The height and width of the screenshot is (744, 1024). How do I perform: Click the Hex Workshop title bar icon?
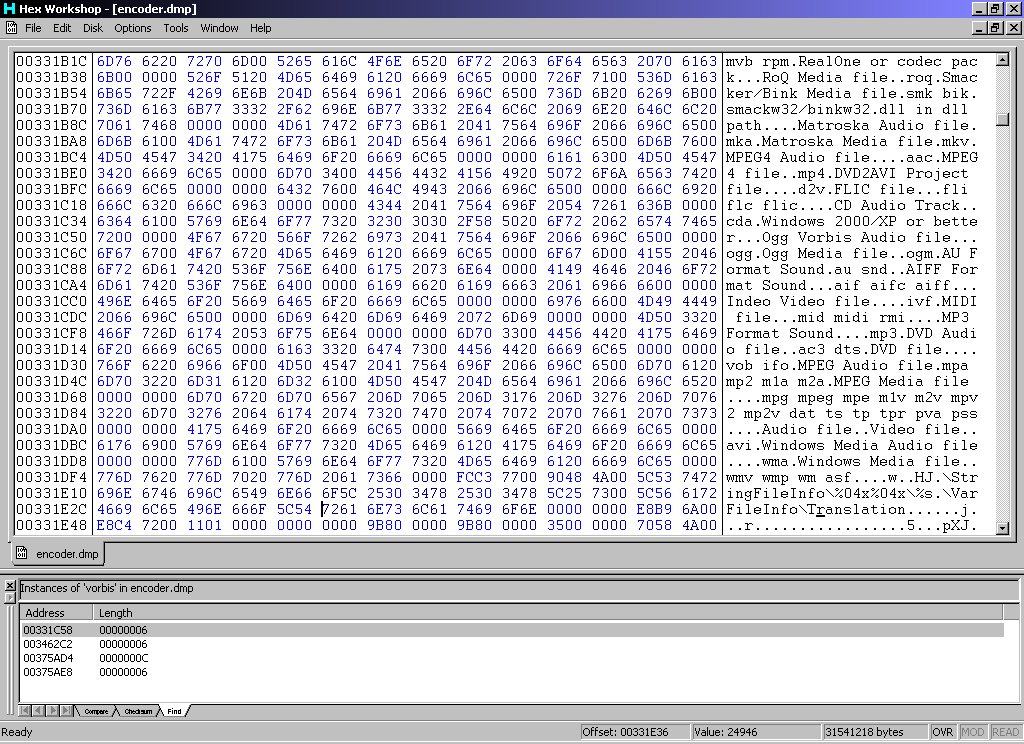point(8,8)
